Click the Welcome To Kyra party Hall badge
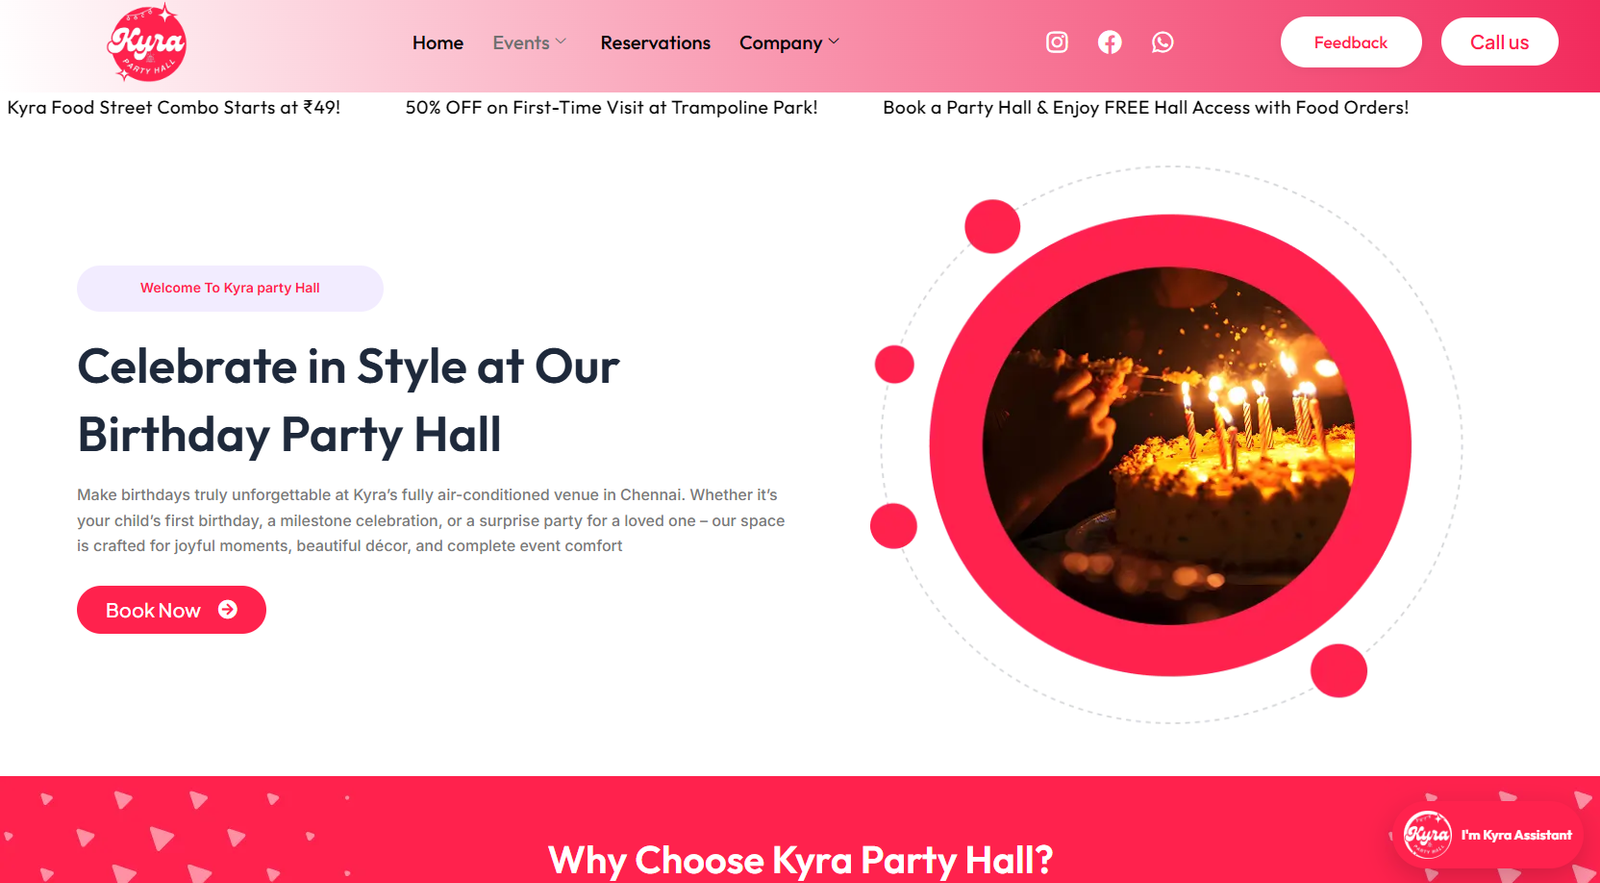 coord(230,288)
